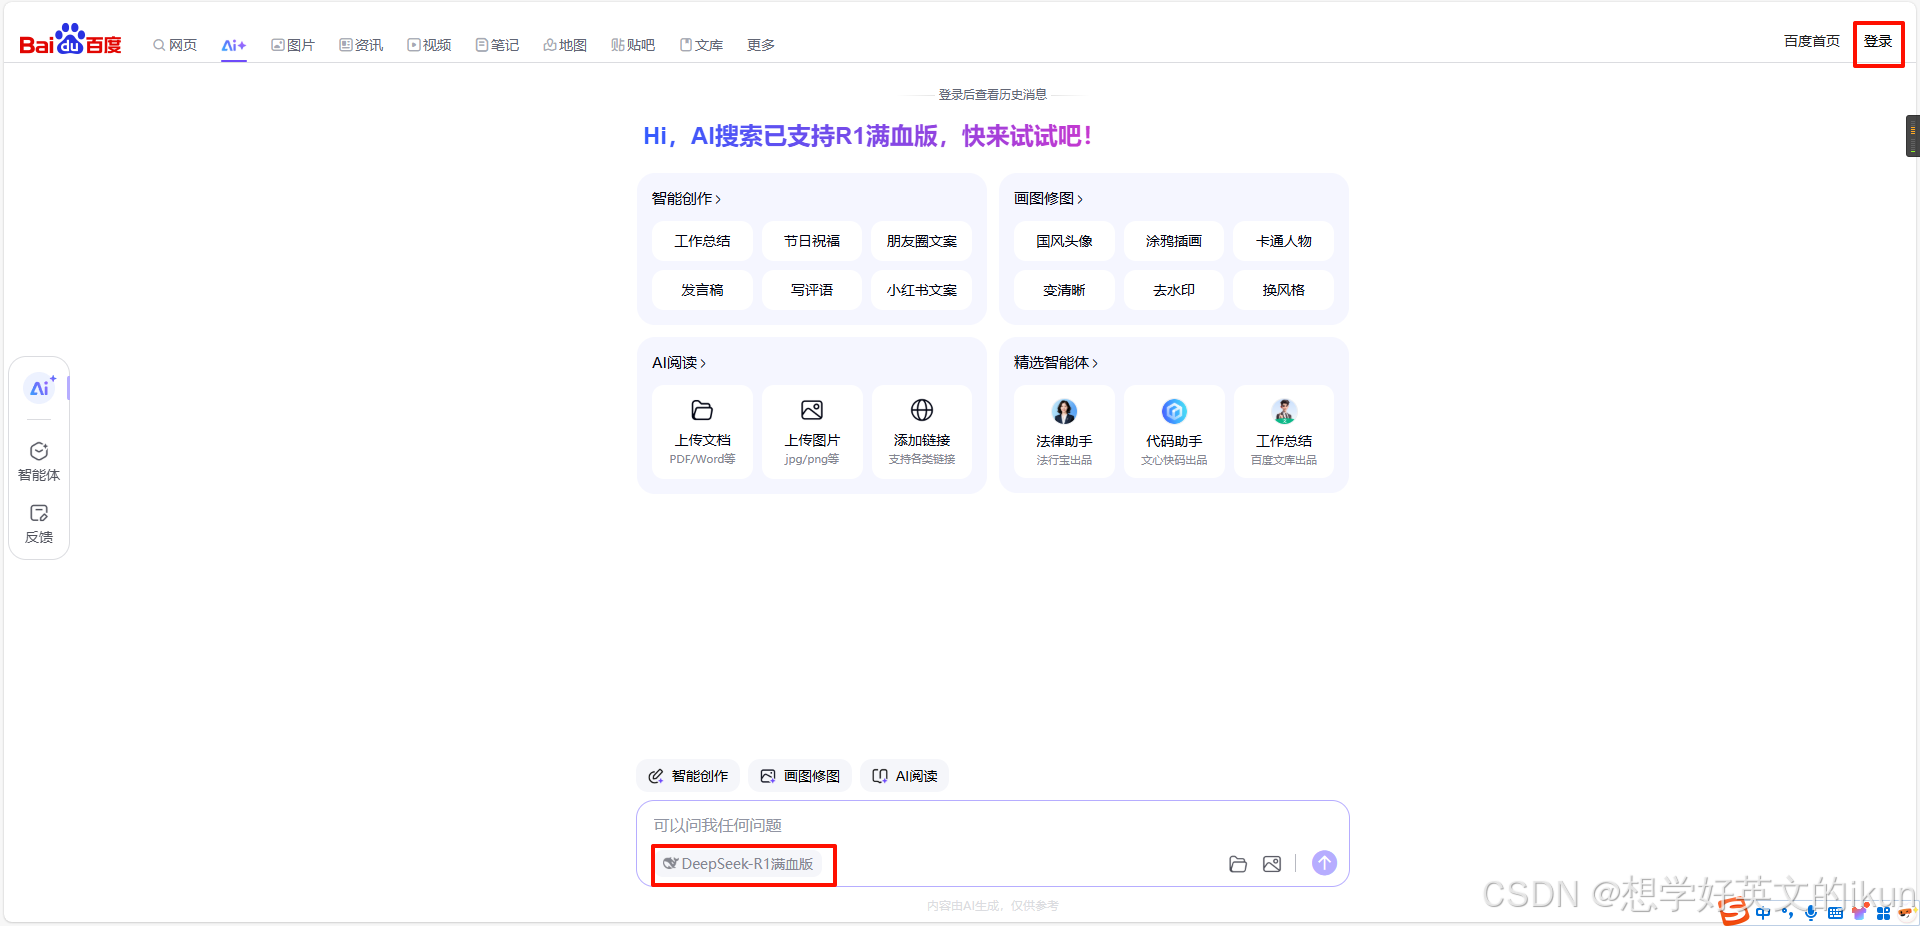The height and width of the screenshot is (926, 1920).
Task: Click the 上传图片 image card
Action: pyautogui.click(x=812, y=432)
